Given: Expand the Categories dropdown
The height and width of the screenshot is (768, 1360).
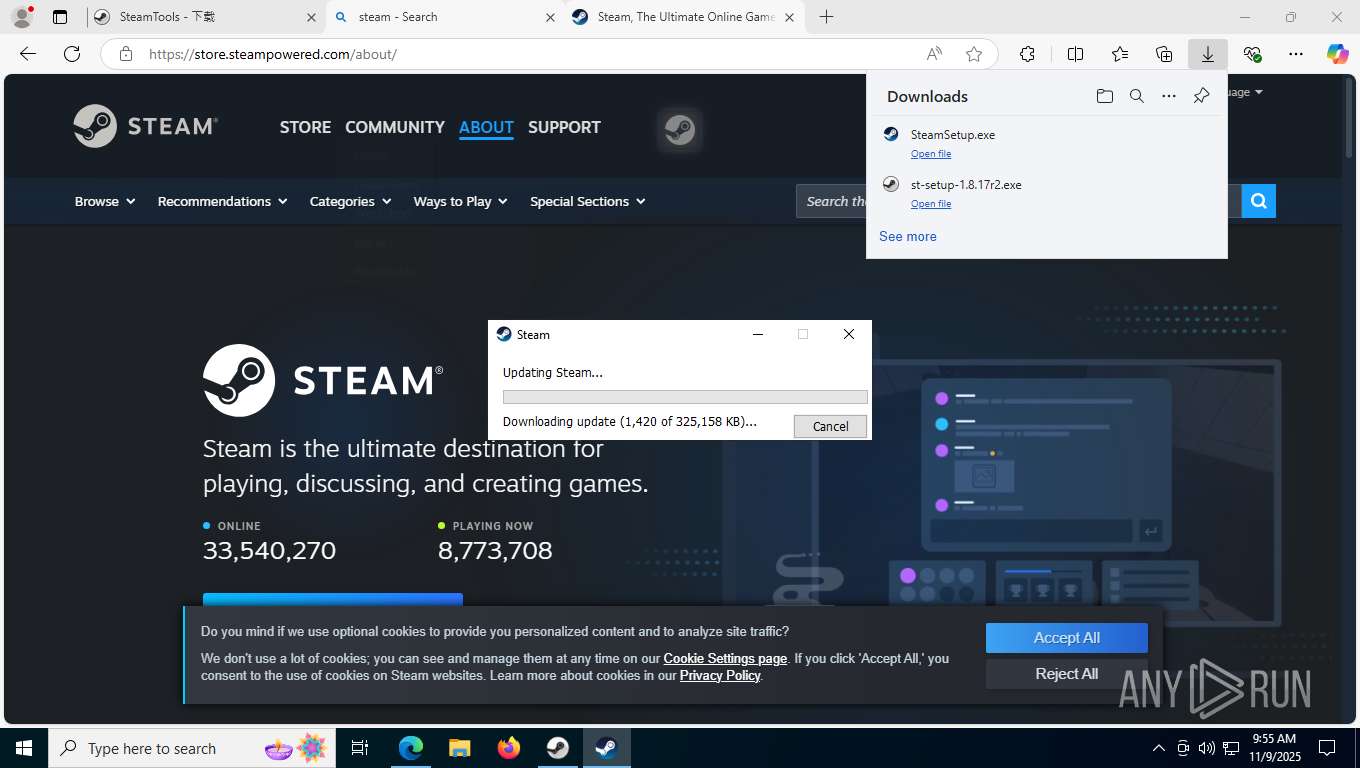Looking at the screenshot, I should click(351, 201).
